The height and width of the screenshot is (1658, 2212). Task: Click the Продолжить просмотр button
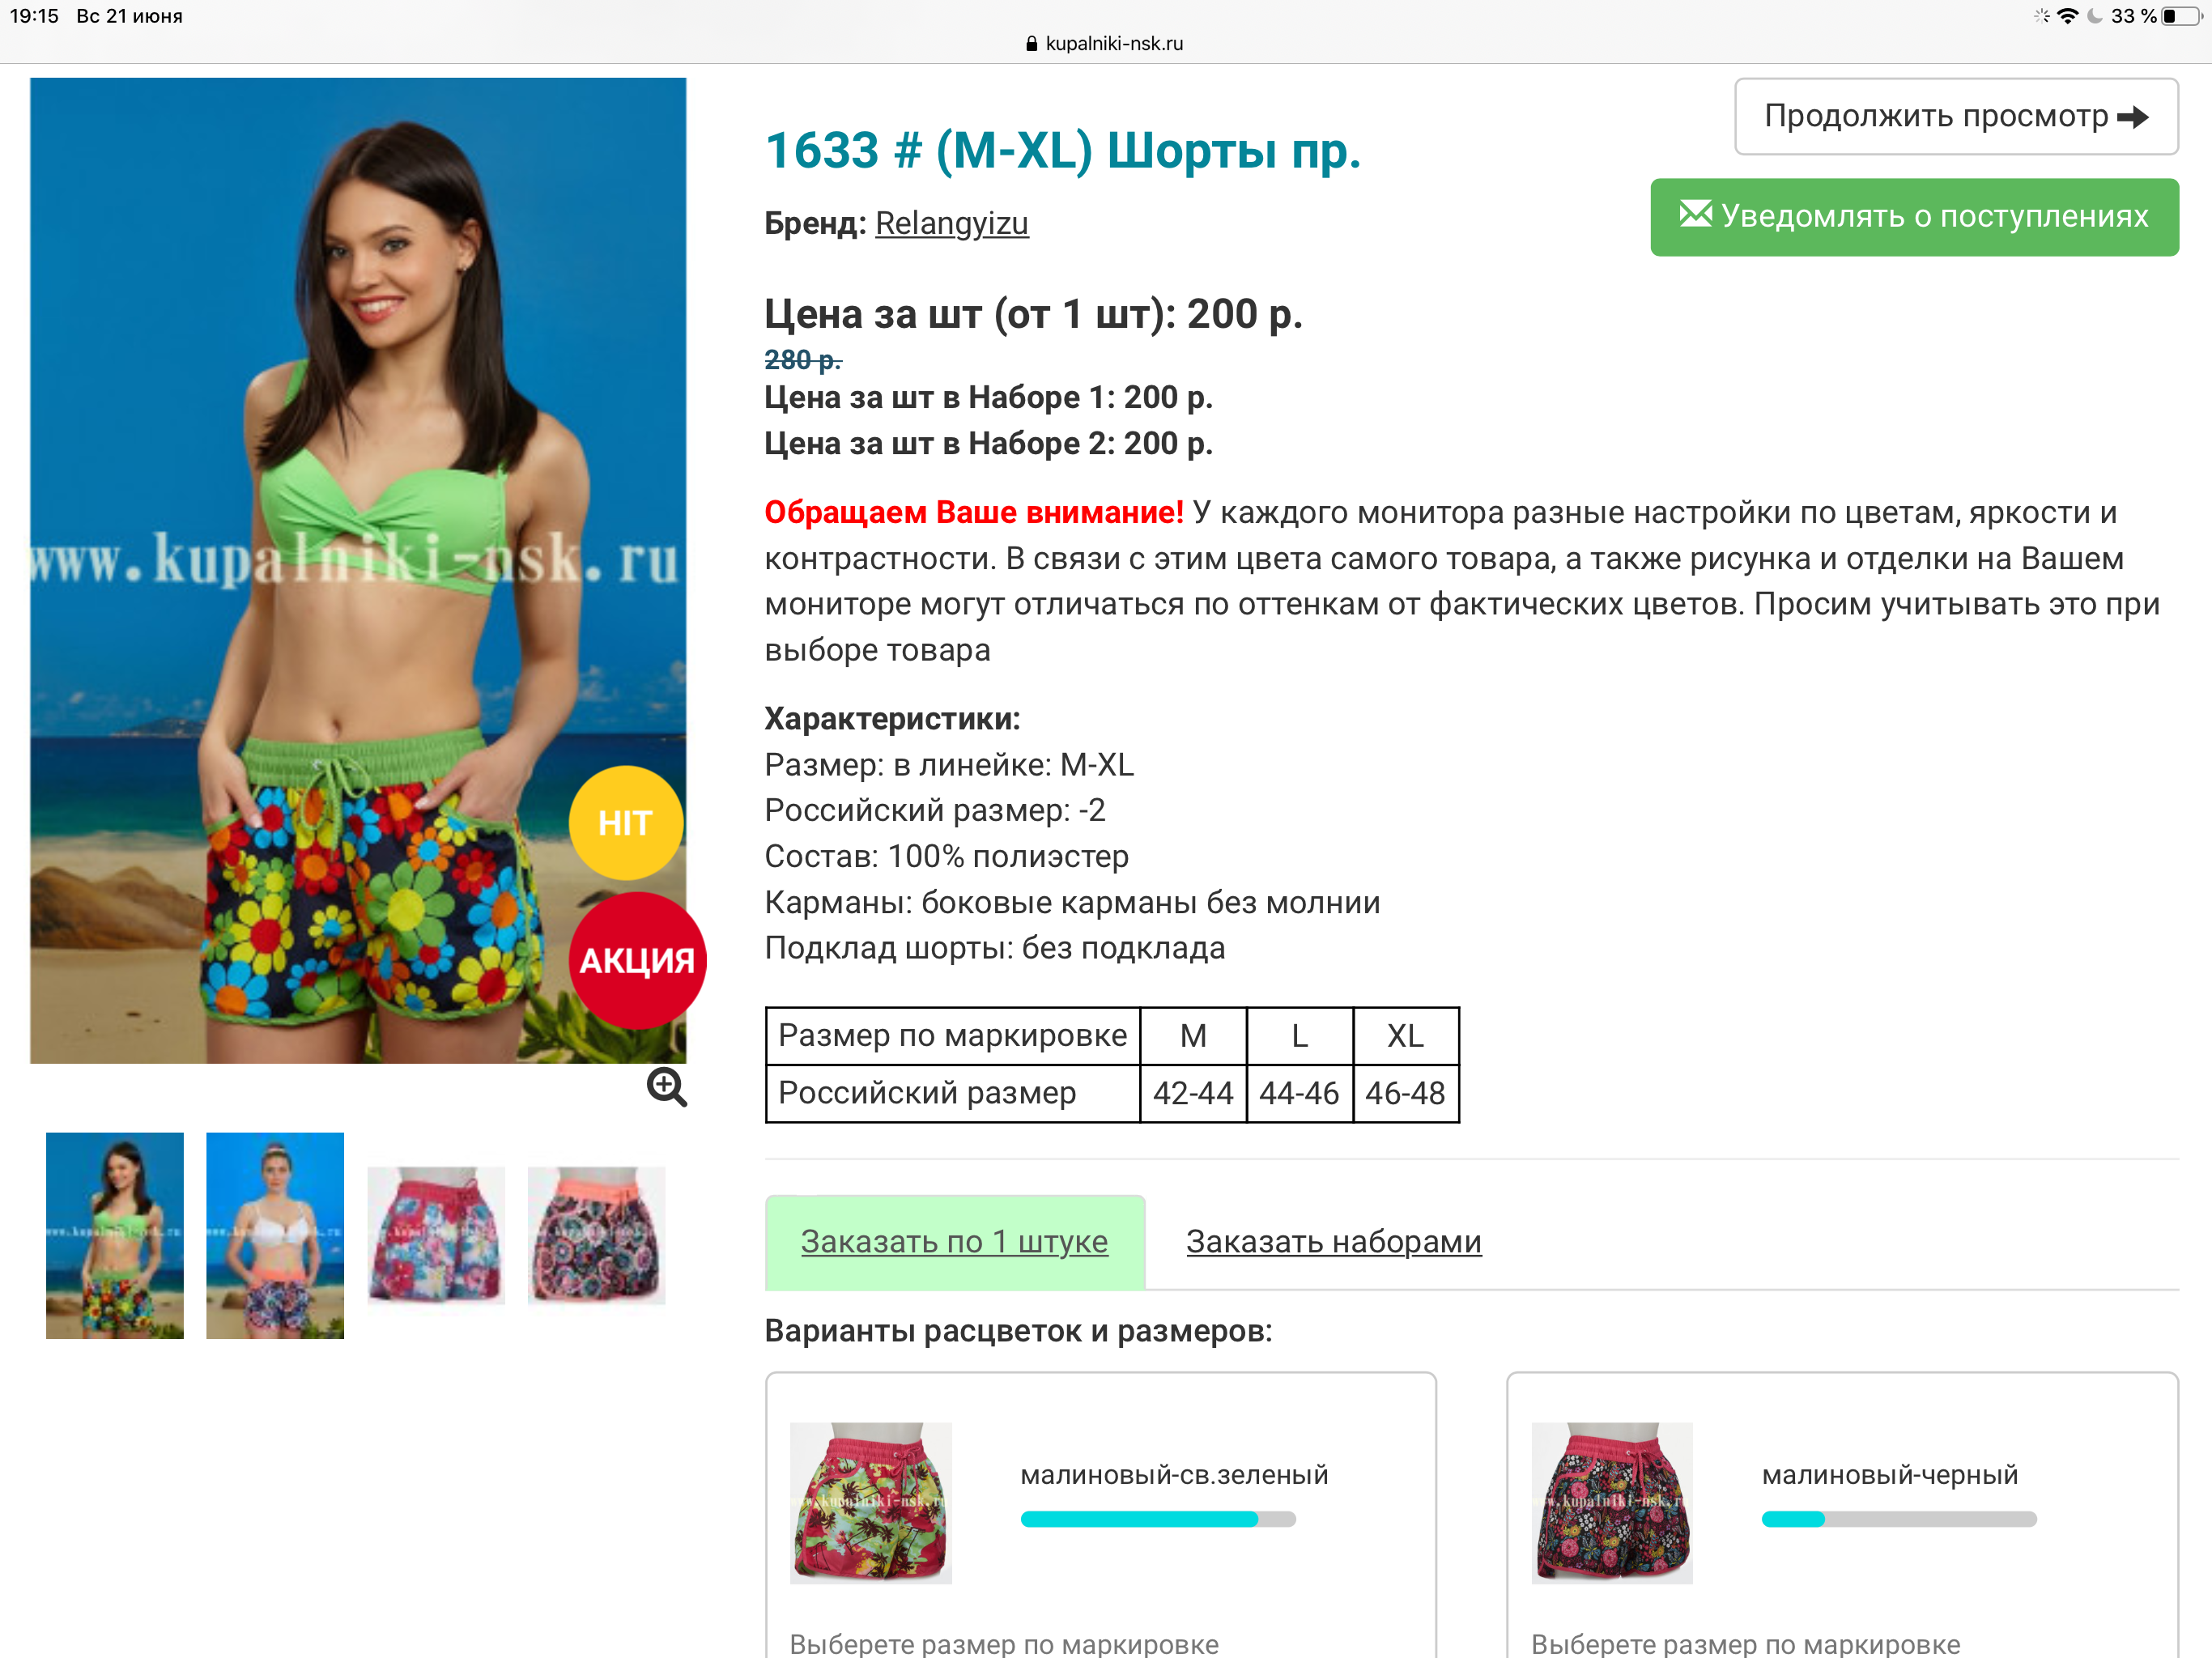click(1956, 117)
